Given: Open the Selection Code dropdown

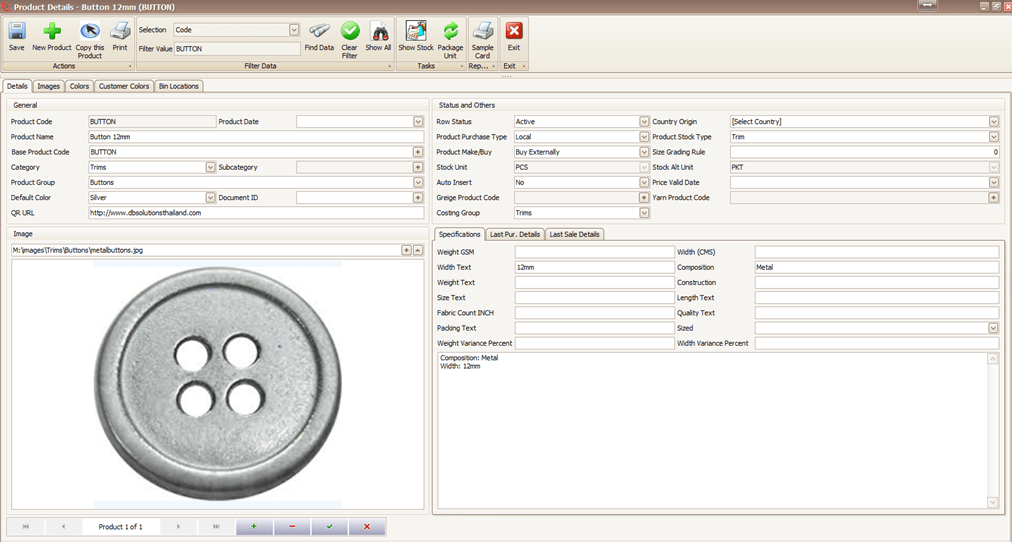Looking at the screenshot, I should 294,30.
